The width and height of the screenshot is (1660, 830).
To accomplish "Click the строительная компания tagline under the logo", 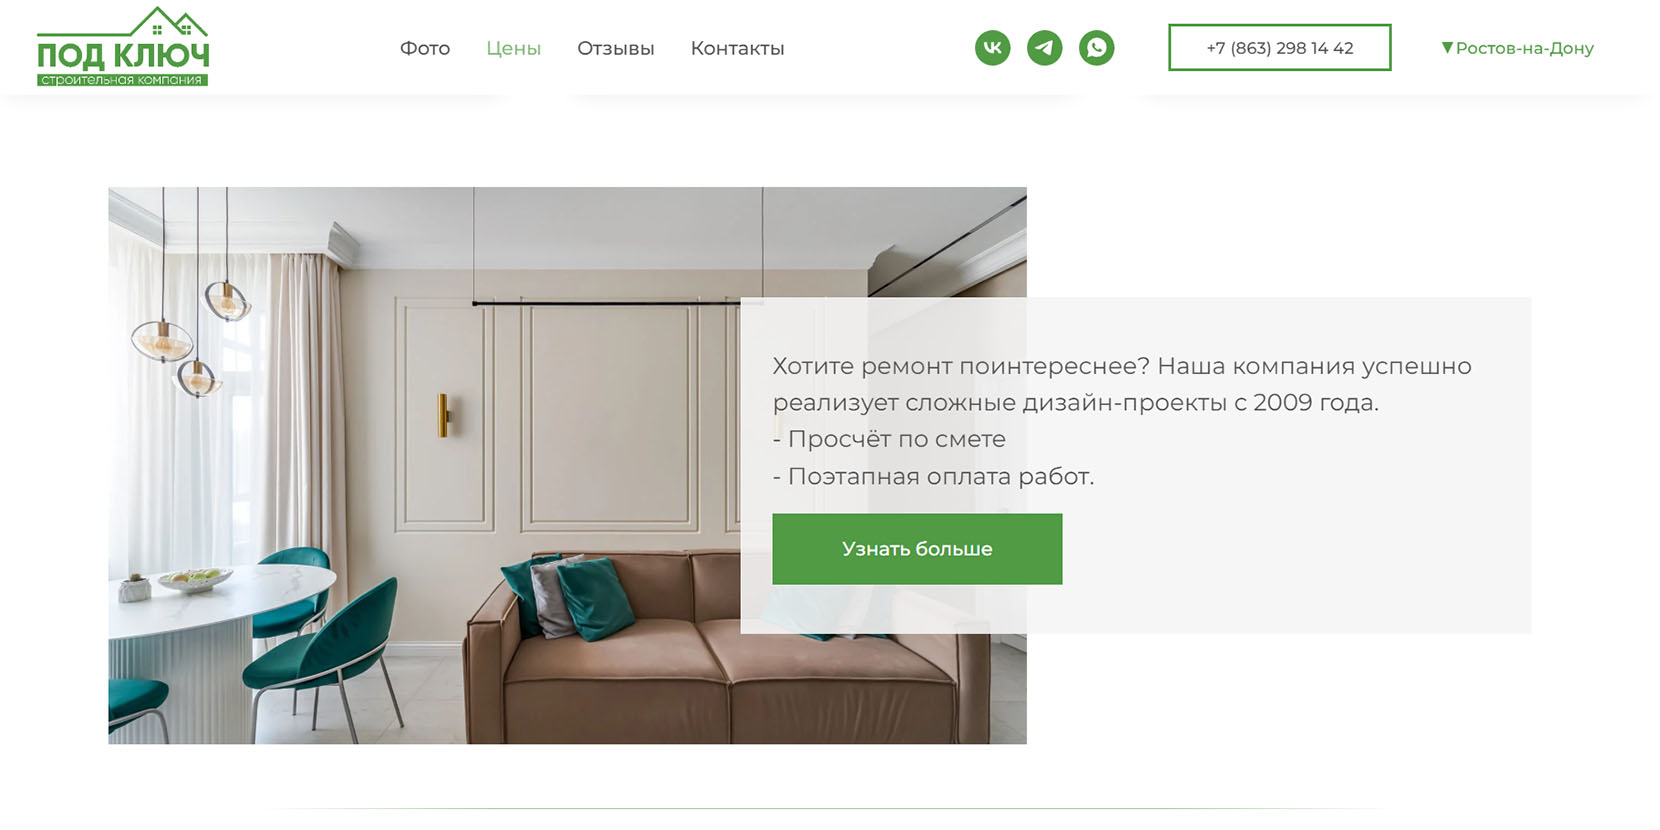I will click(x=122, y=80).
